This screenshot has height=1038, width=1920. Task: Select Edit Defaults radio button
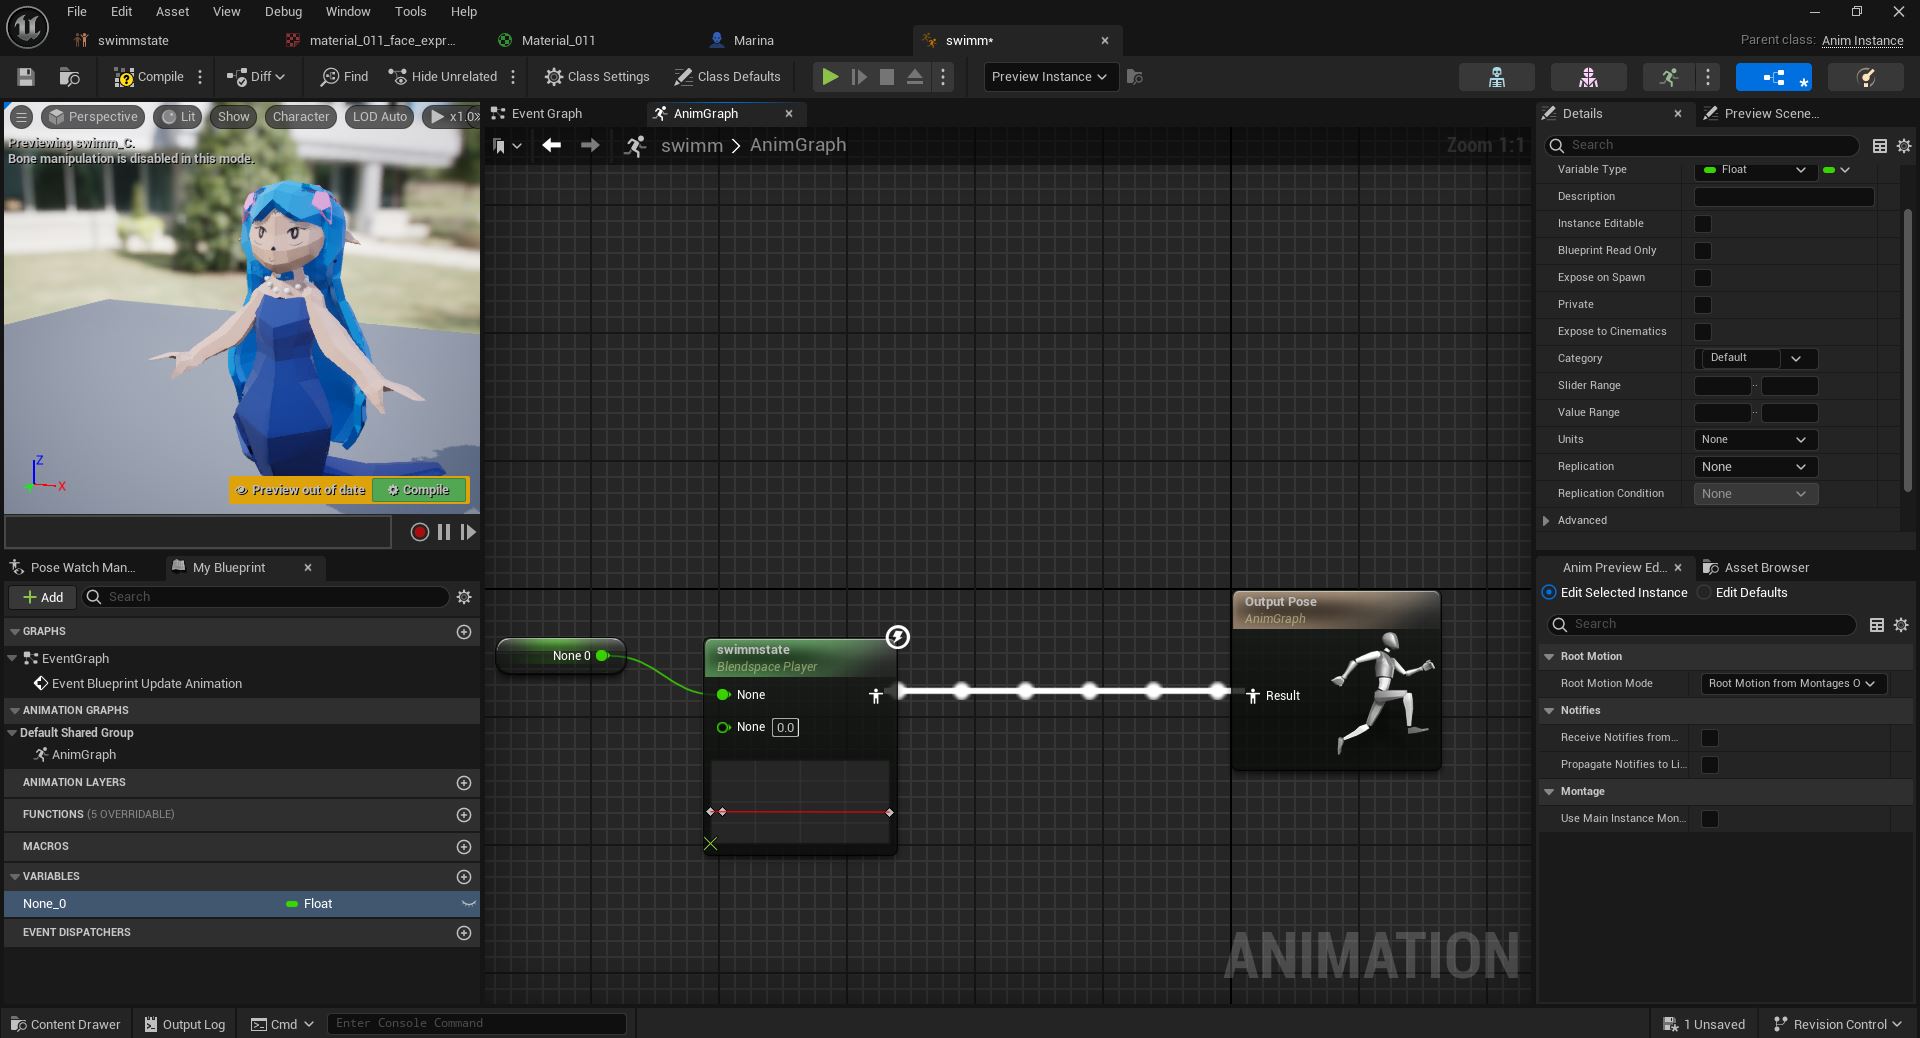click(1704, 593)
